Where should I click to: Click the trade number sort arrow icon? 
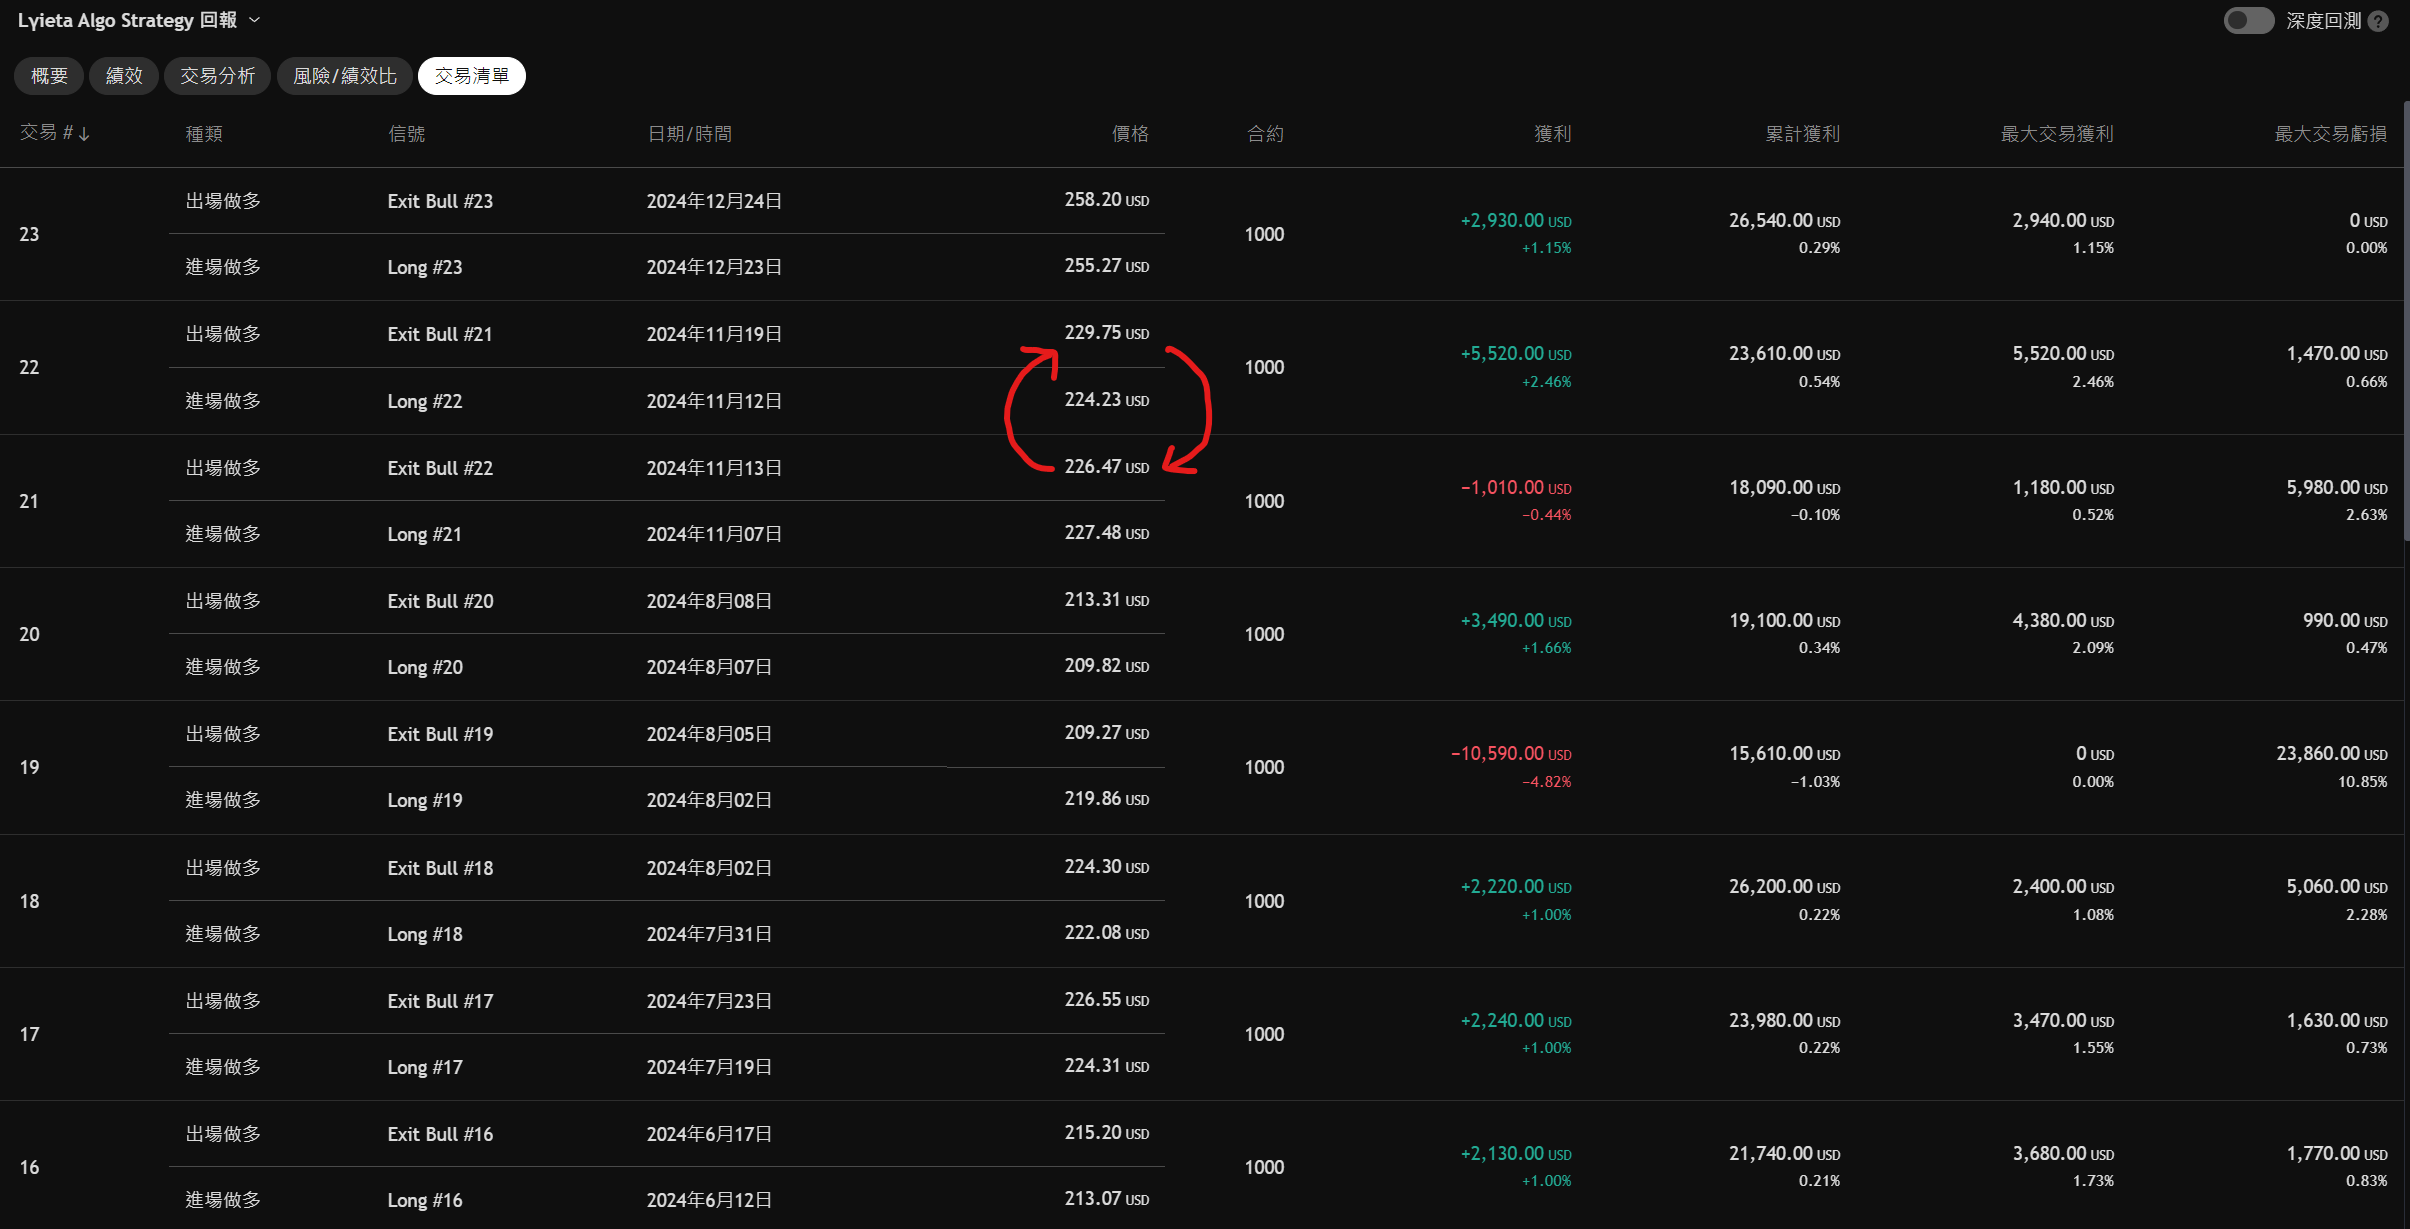[x=84, y=134]
